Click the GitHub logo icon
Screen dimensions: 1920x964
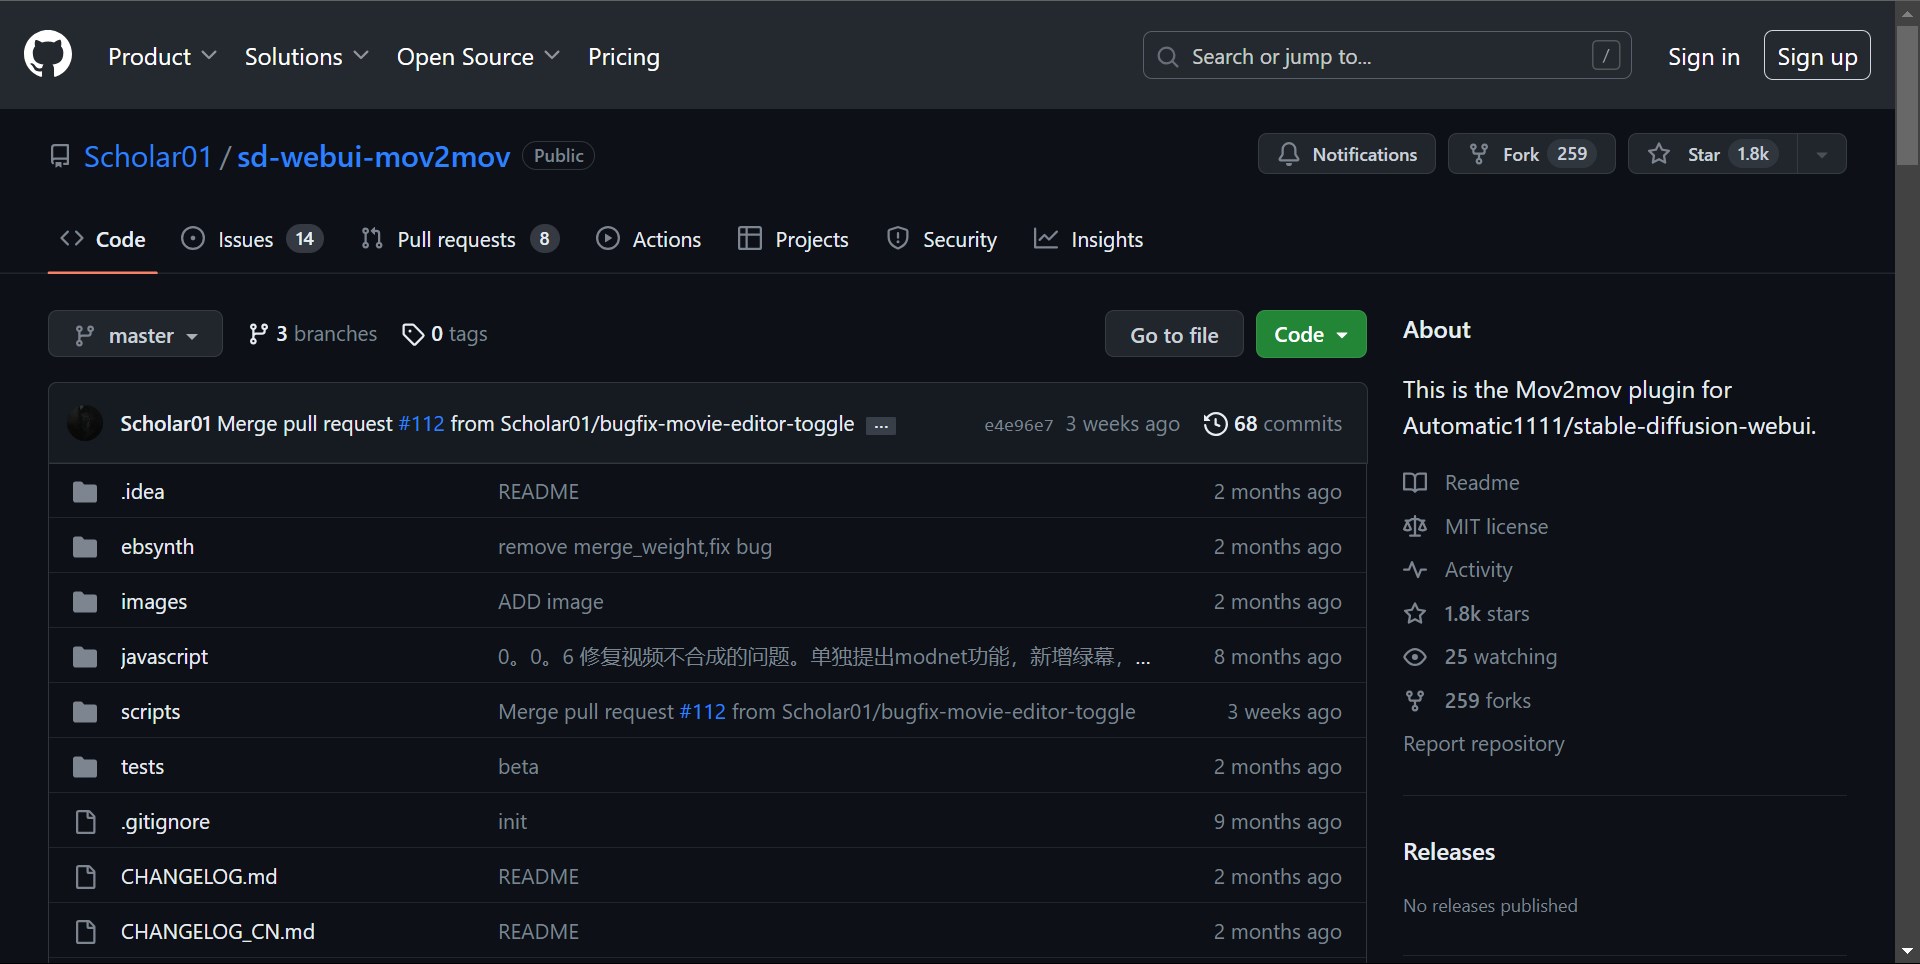tap(48, 55)
